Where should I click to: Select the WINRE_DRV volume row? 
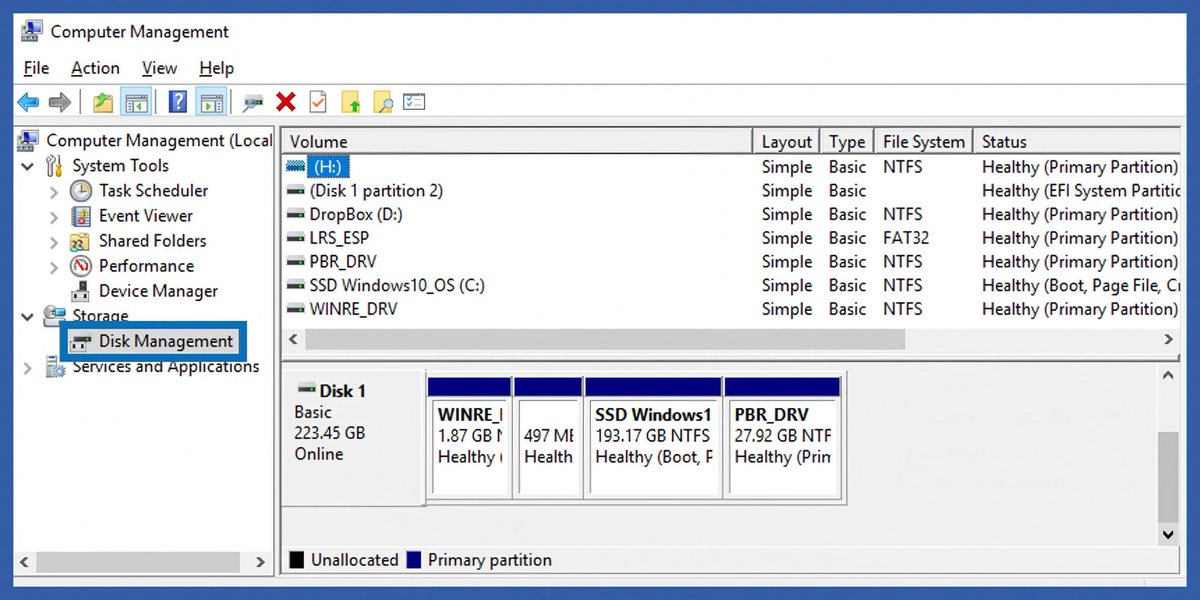click(x=731, y=309)
